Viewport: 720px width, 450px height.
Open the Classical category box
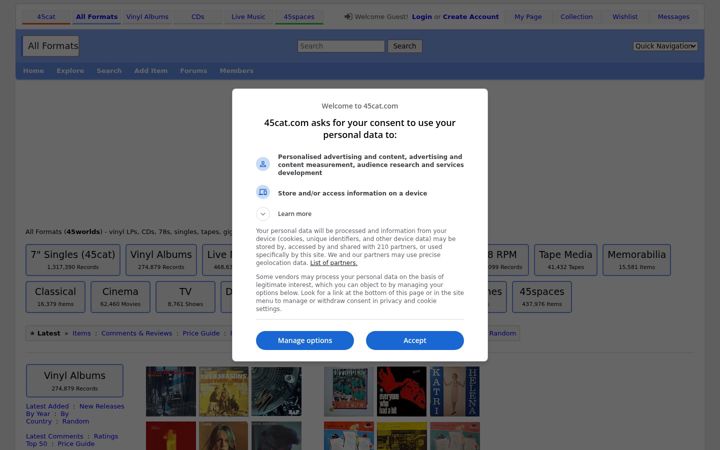pyautogui.click(x=56, y=297)
